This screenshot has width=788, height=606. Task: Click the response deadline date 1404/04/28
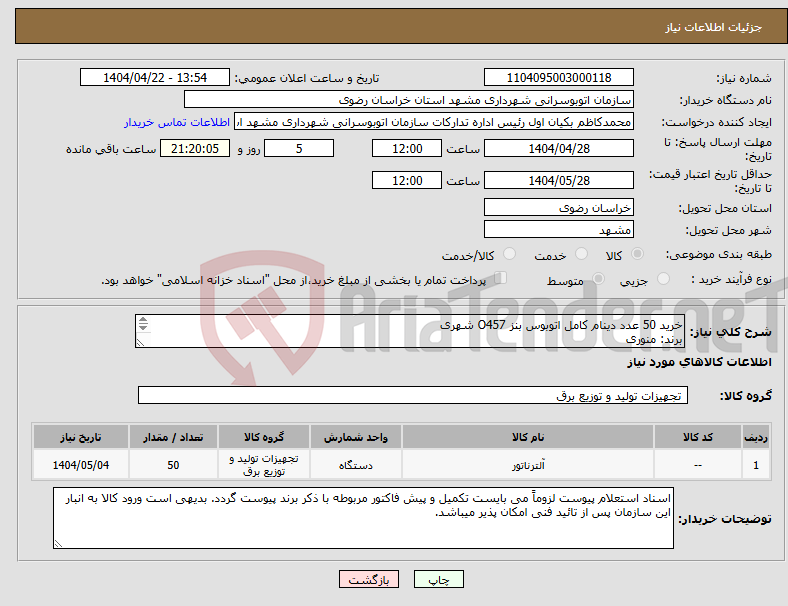[x=559, y=149]
